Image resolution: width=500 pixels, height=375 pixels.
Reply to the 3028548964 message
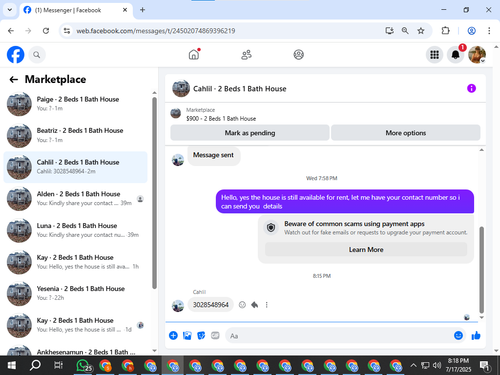[255, 305]
